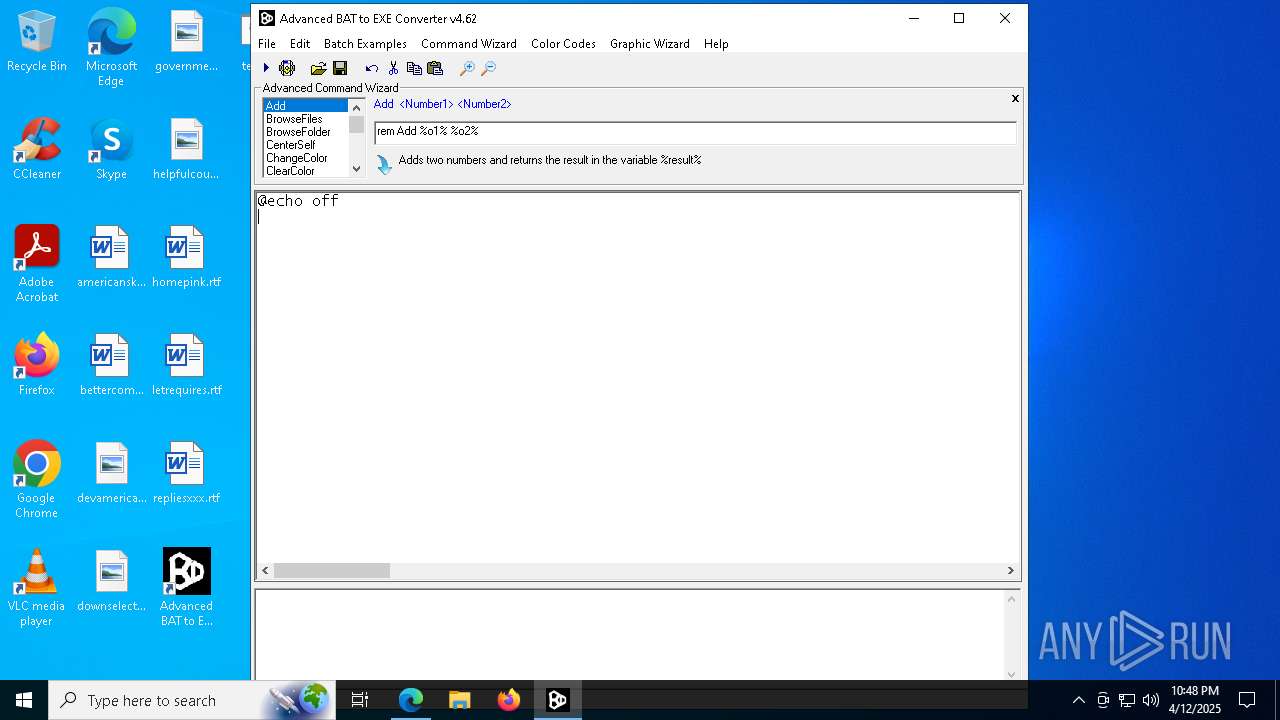Click editor horizontal scroll right arrow
1280x720 pixels.
tap(1011, 570)
